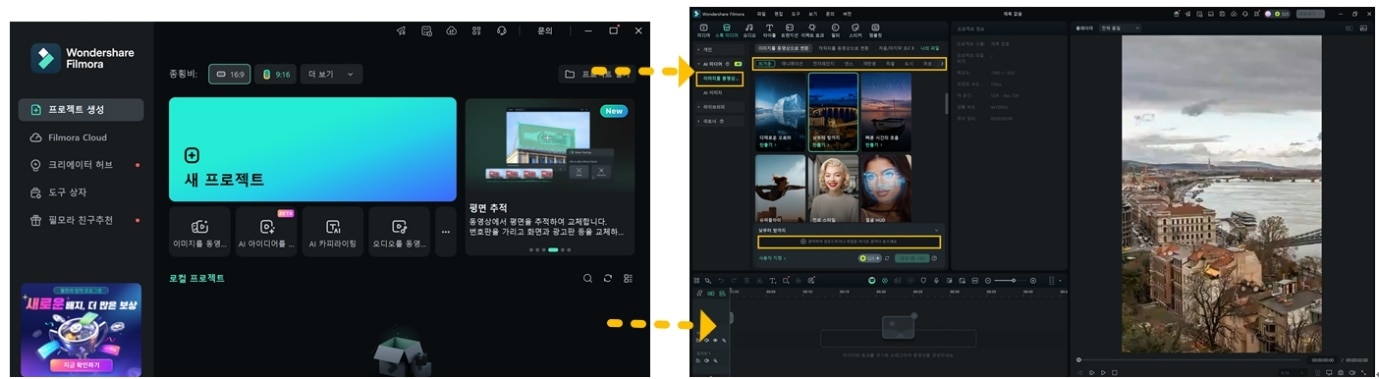Open the 보기 menu in the editor
The height and width of the screenshot is (379, 1379).
pyautogui.click(x=812, y=14)
